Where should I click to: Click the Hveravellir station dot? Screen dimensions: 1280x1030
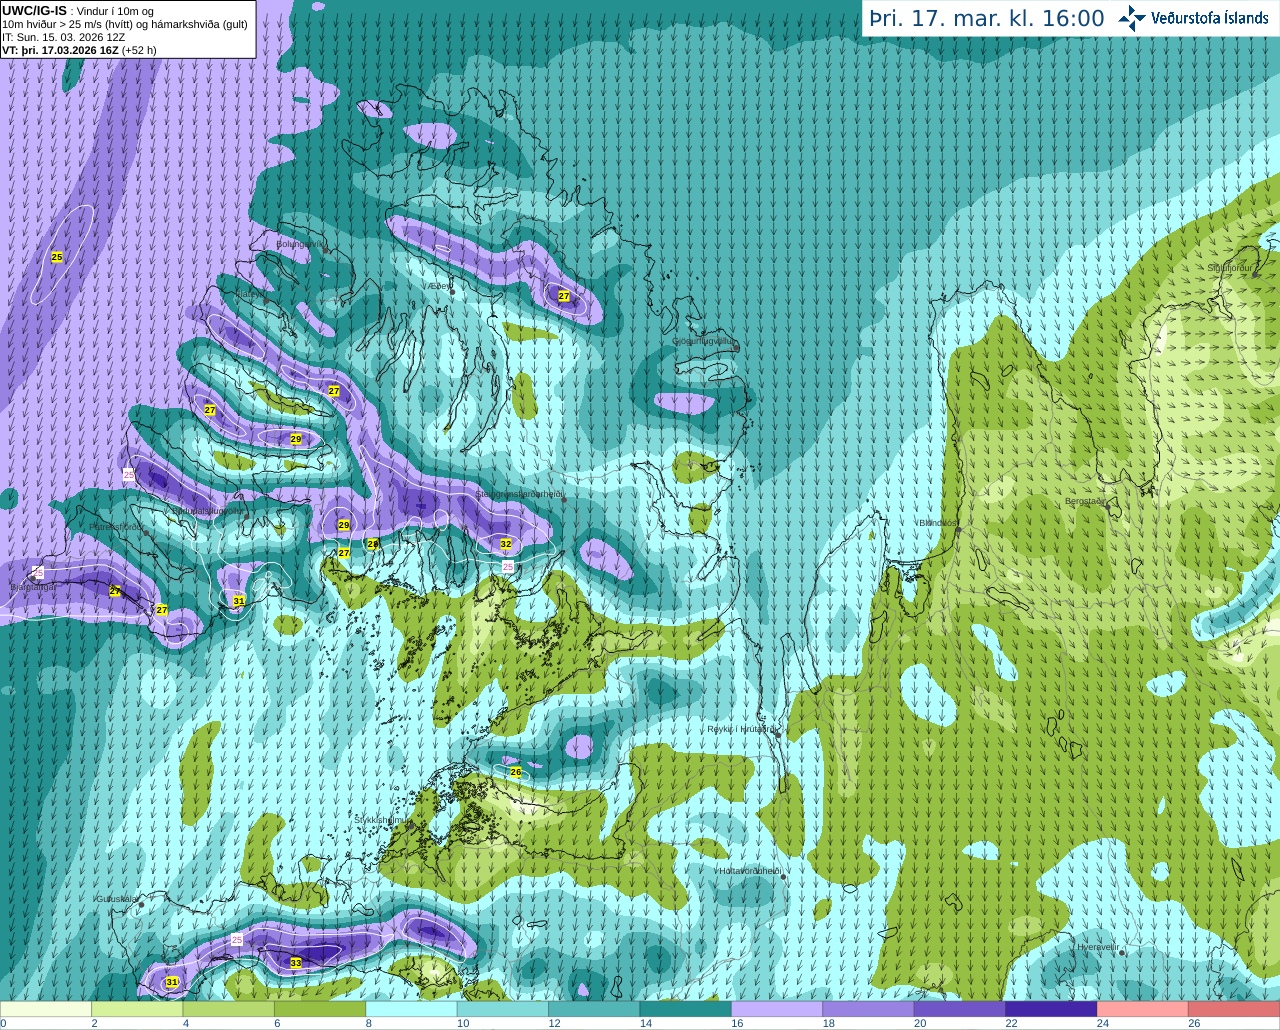[x=1122, y=953]
